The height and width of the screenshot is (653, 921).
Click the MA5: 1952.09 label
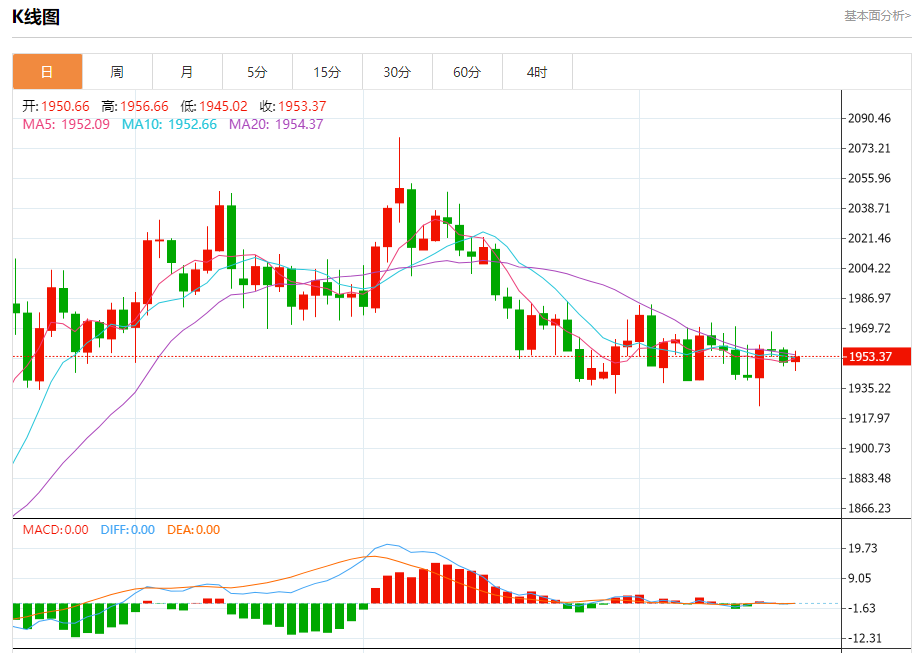66,124
